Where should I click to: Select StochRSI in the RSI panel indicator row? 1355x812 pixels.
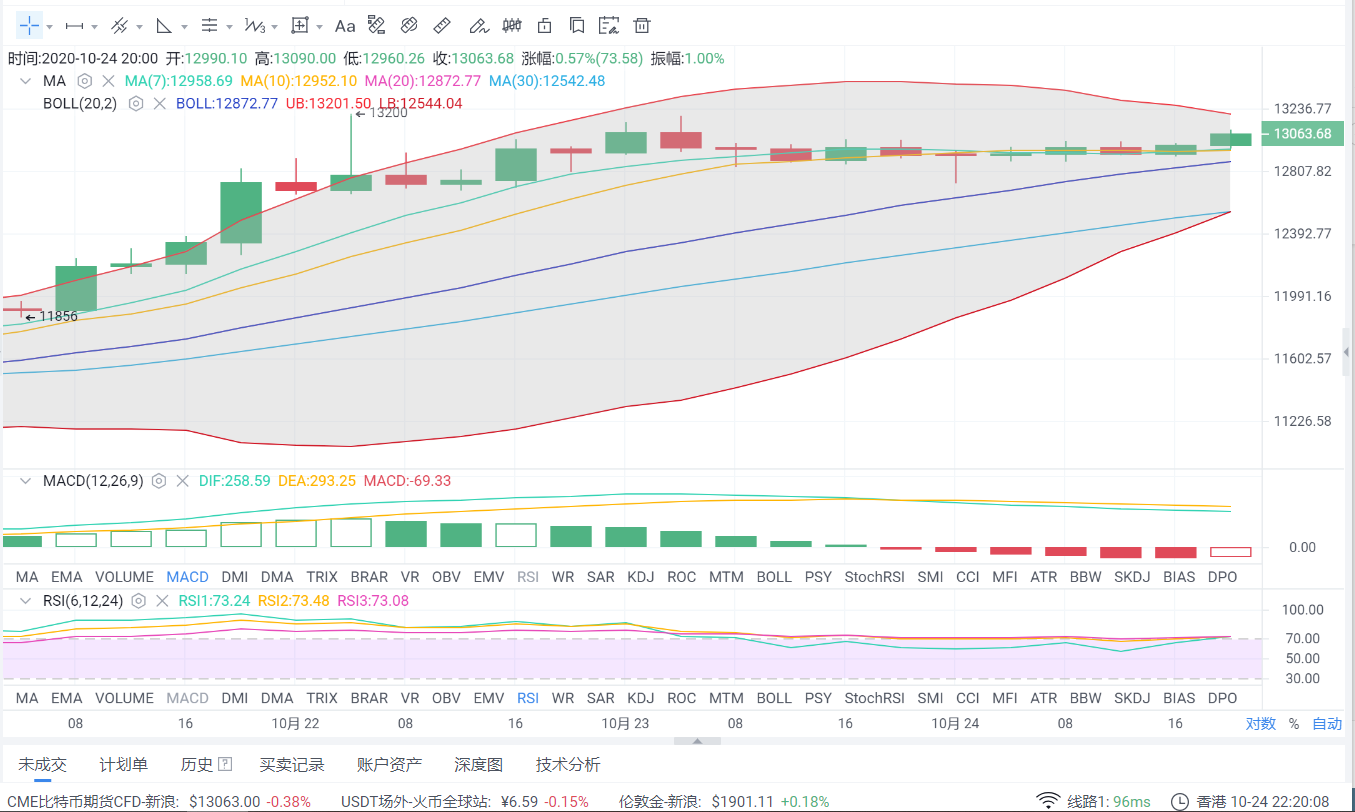(874, 698)
